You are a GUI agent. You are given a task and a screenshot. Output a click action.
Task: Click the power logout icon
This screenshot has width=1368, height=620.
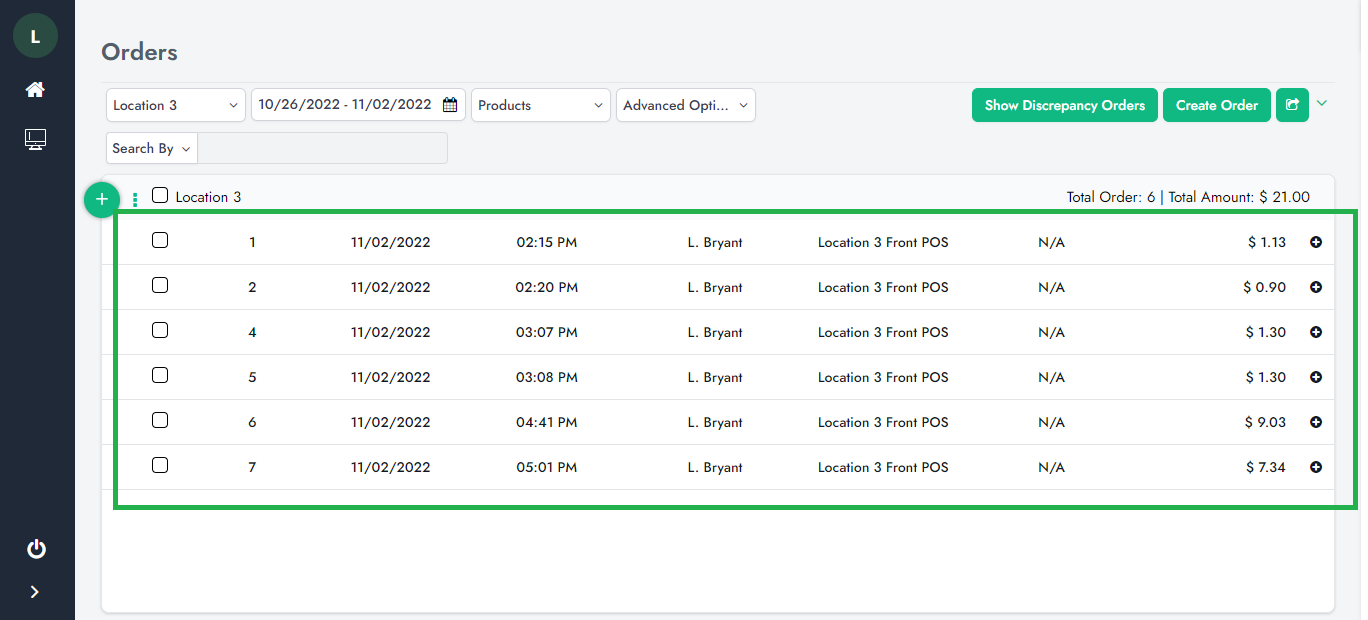coord(36,549)
